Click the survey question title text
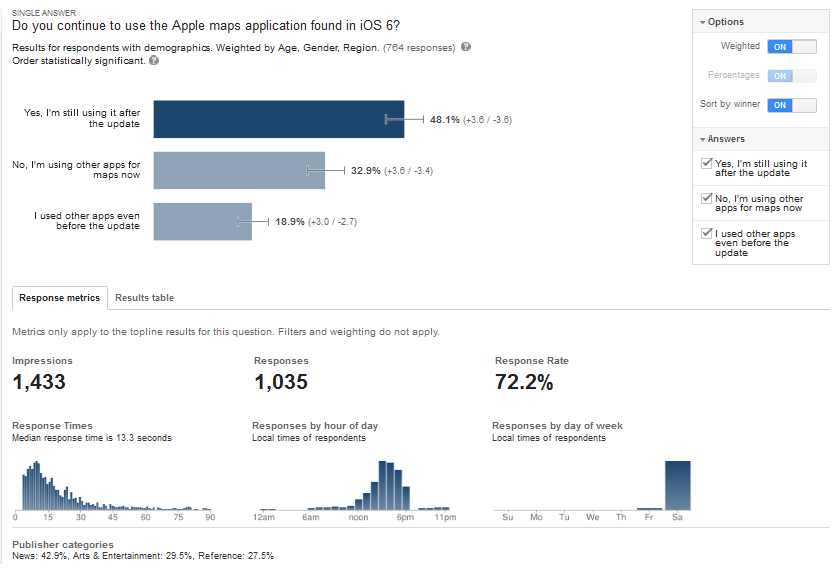 click(206, 26)
